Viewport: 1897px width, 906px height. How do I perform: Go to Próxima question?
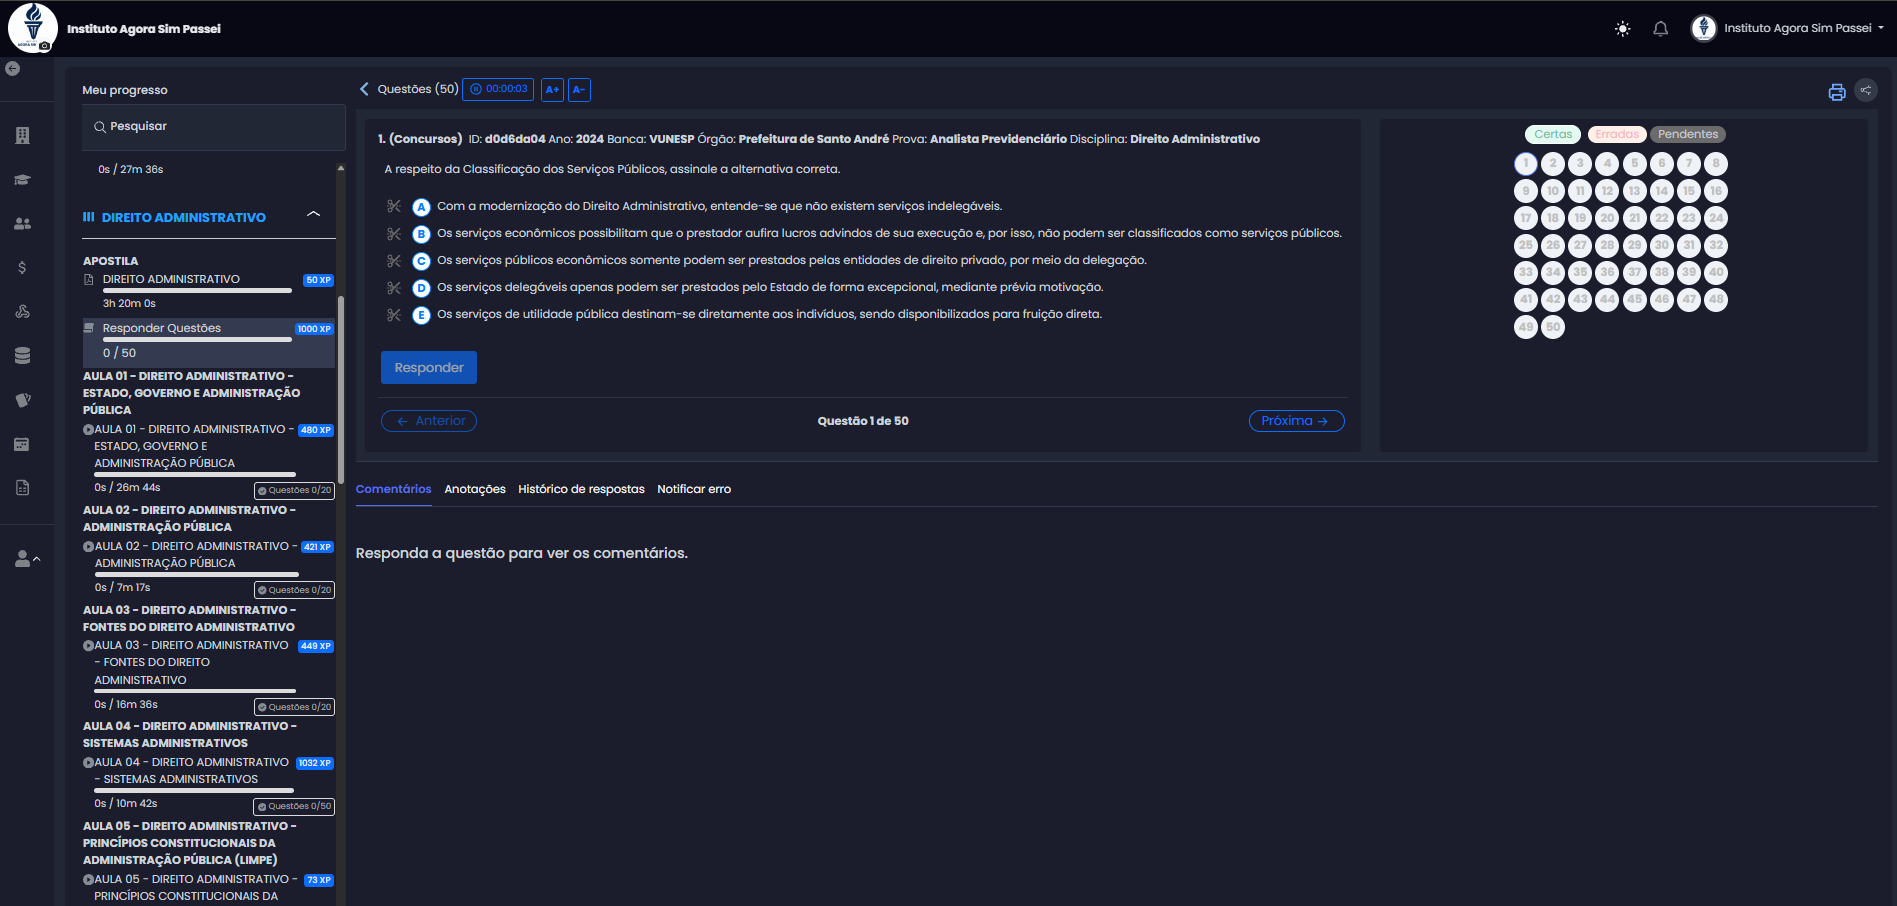pos(1296,421)
